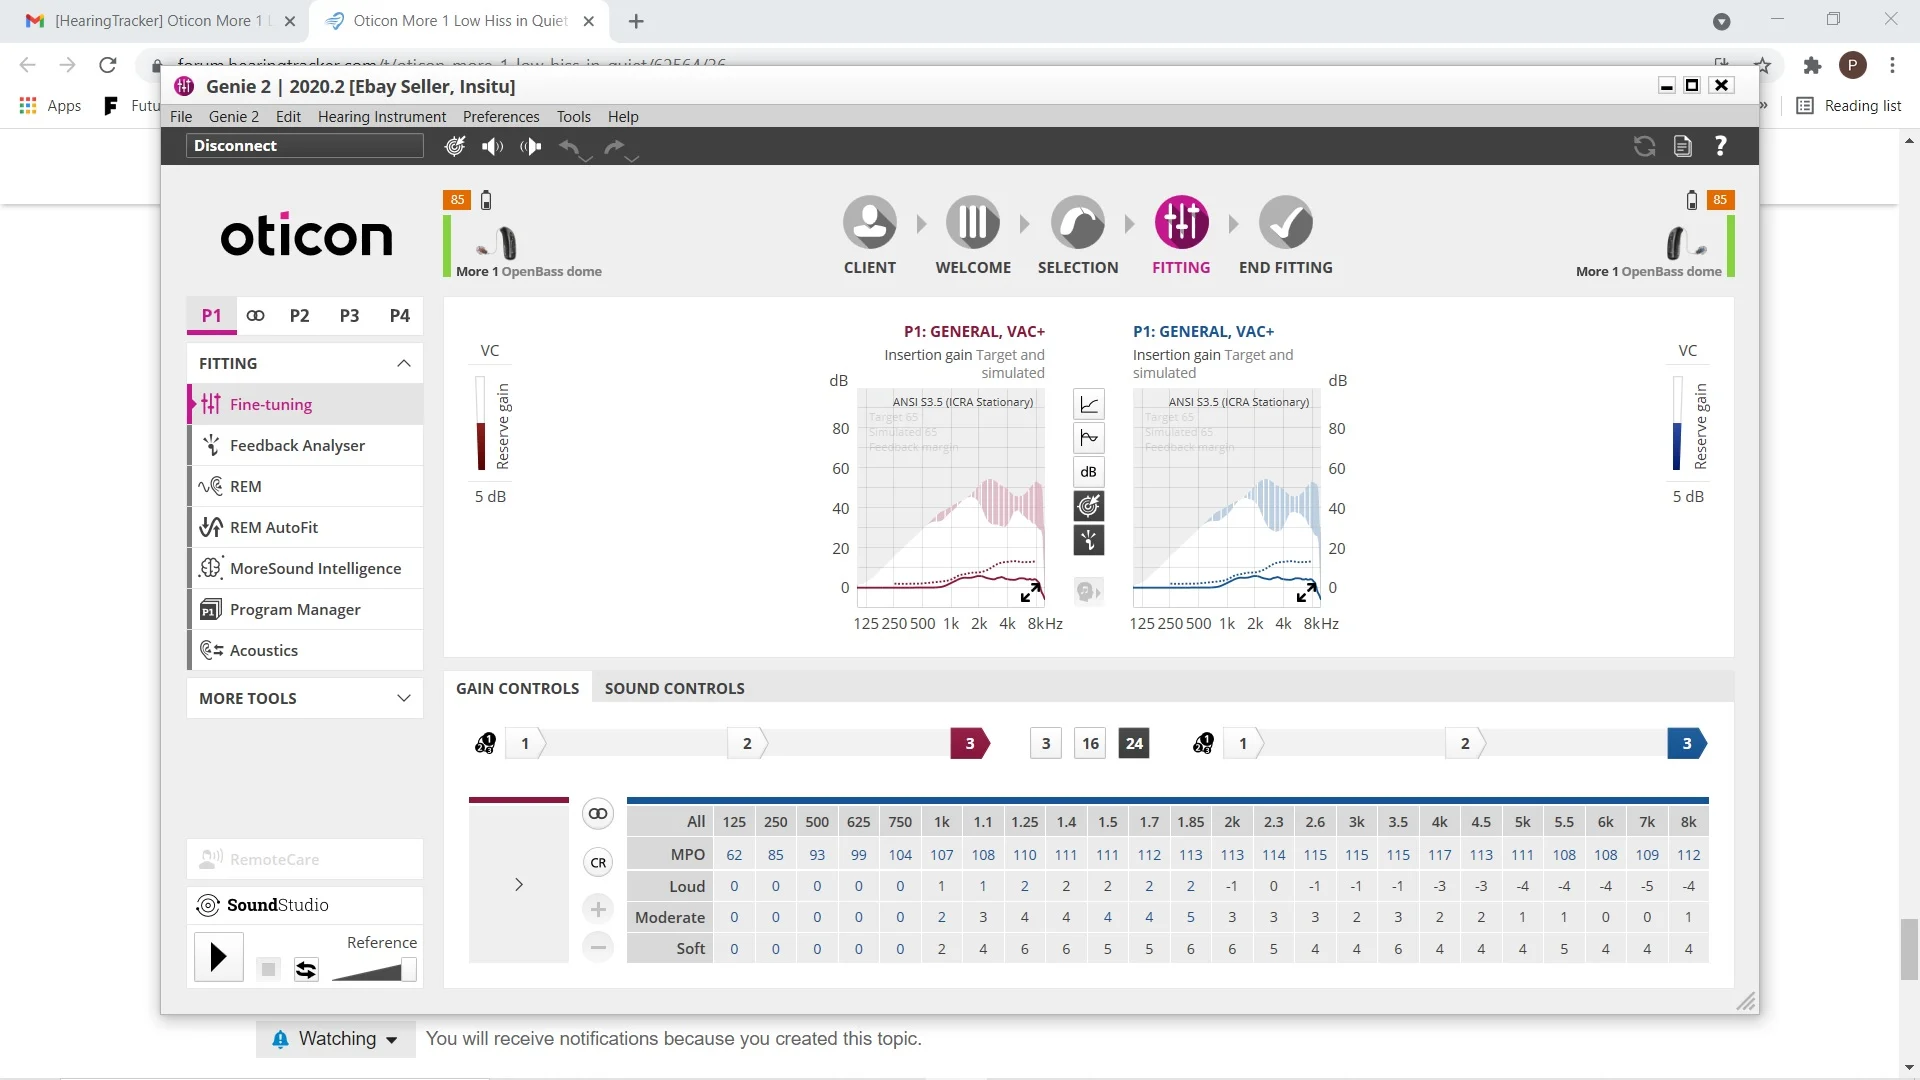Open the Preferences menu

[501, 117]
